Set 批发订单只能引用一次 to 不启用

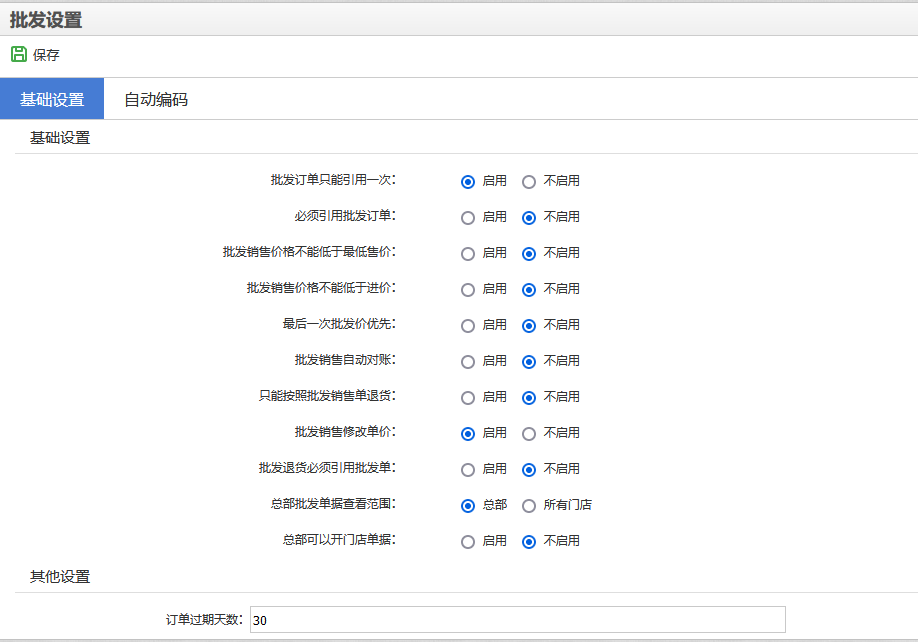[x=529, y=182]
